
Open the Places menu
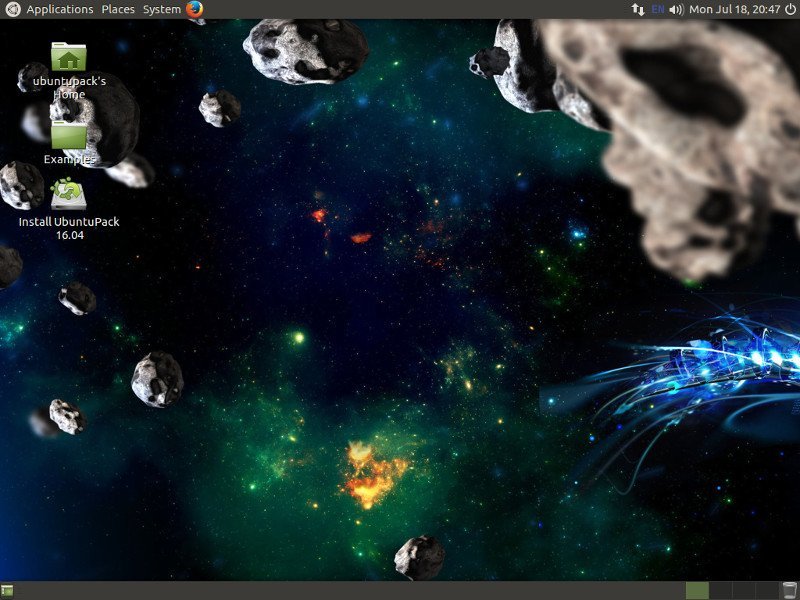(118, 9)
